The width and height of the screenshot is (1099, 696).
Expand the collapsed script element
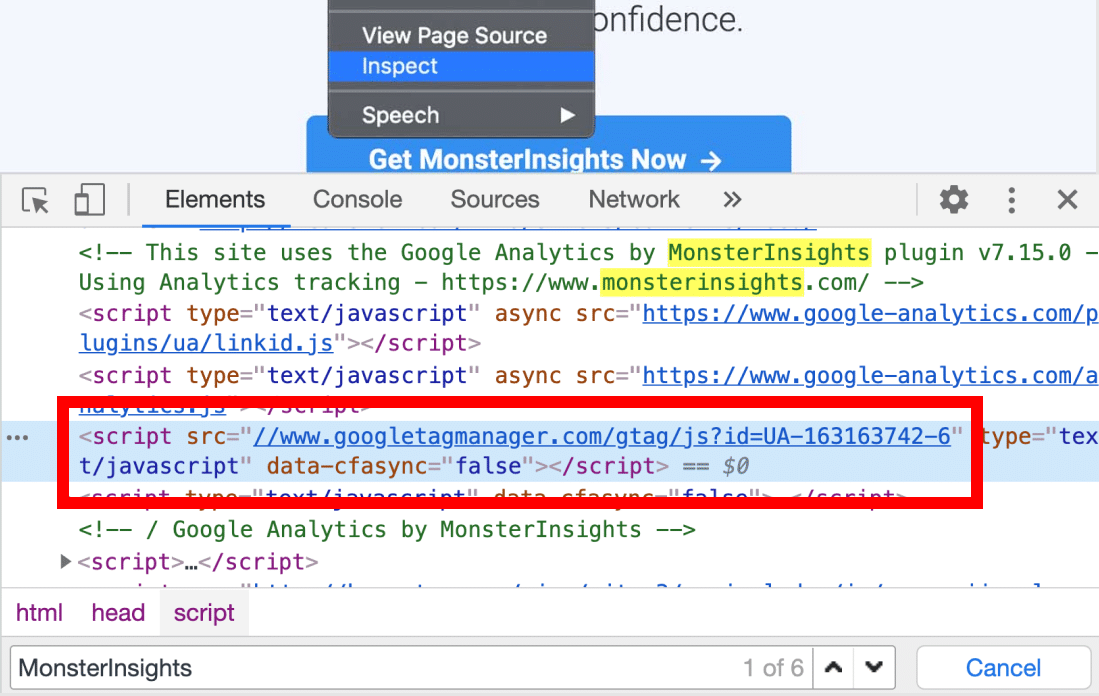(x=65, y=561)
